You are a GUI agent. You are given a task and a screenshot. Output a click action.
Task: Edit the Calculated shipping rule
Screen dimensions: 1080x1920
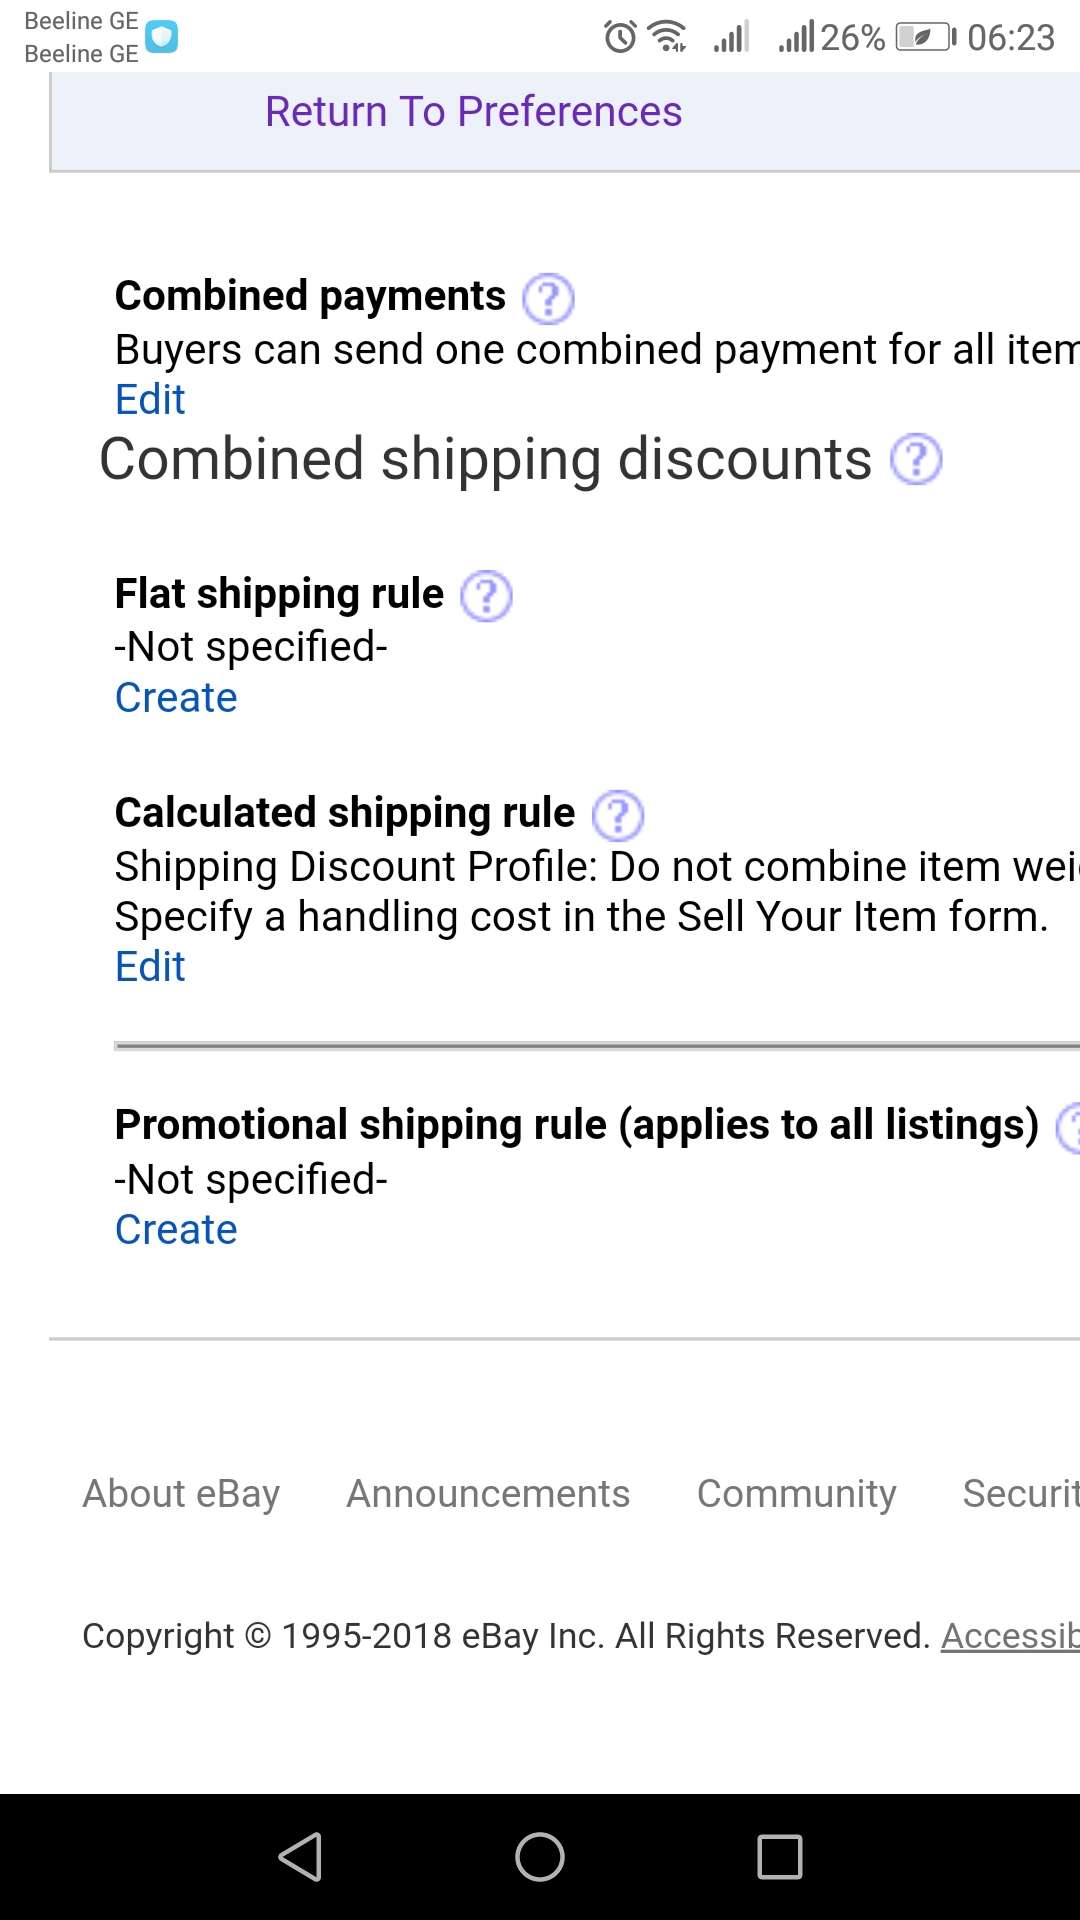(150, 967)
